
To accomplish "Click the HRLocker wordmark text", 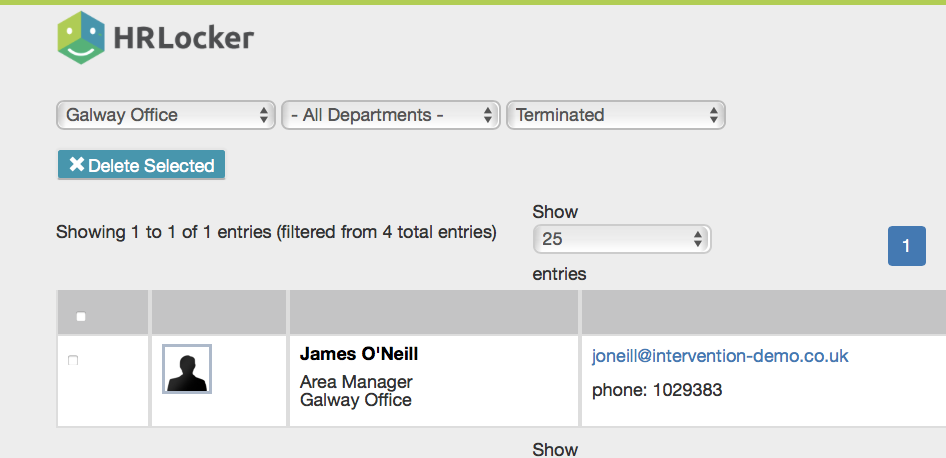I will 186,39.
